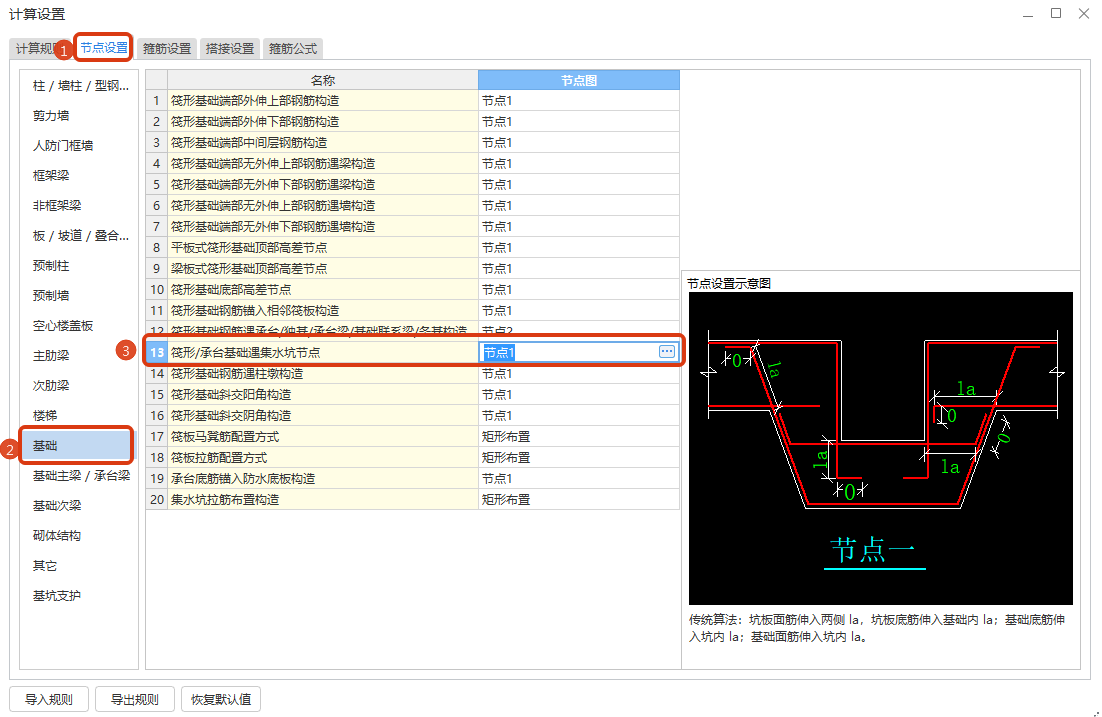Select row 筏板马凳筋配置方式
The width and height of the screenshot is (1102, 717).
pos(413,437)
